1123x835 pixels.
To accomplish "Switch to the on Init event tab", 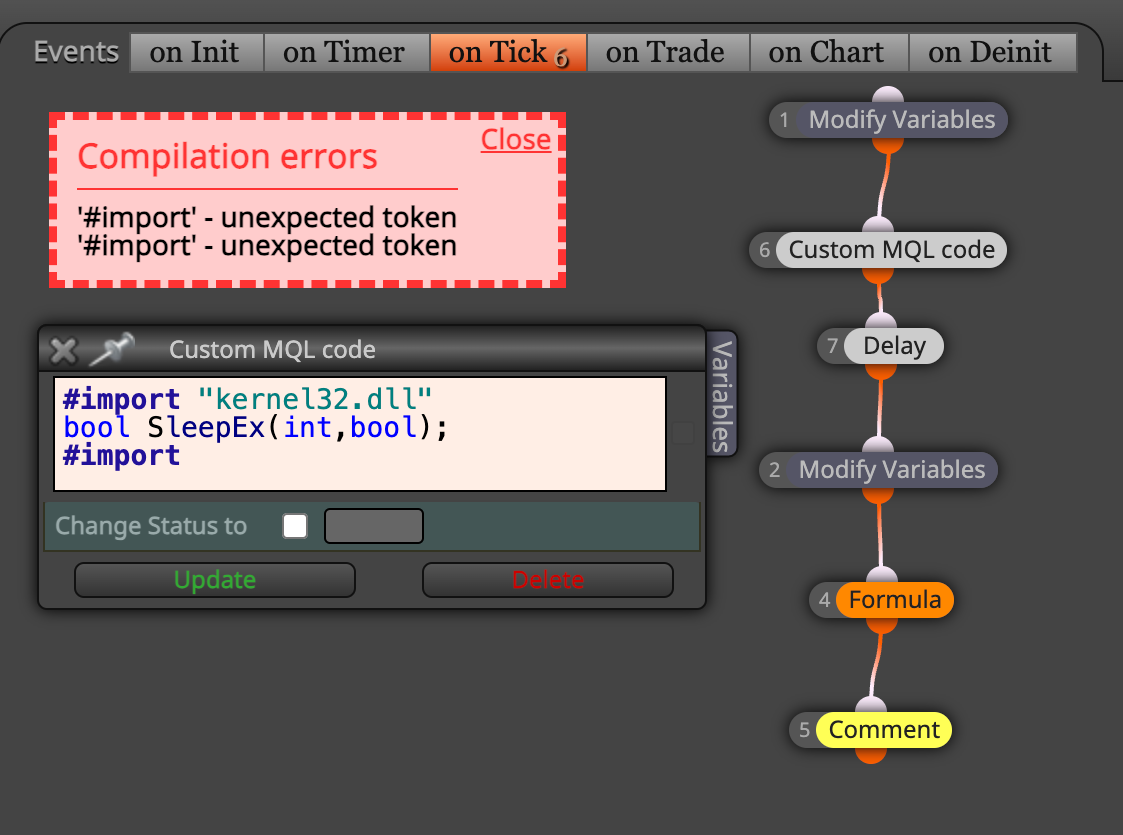I will pos(196,52).
